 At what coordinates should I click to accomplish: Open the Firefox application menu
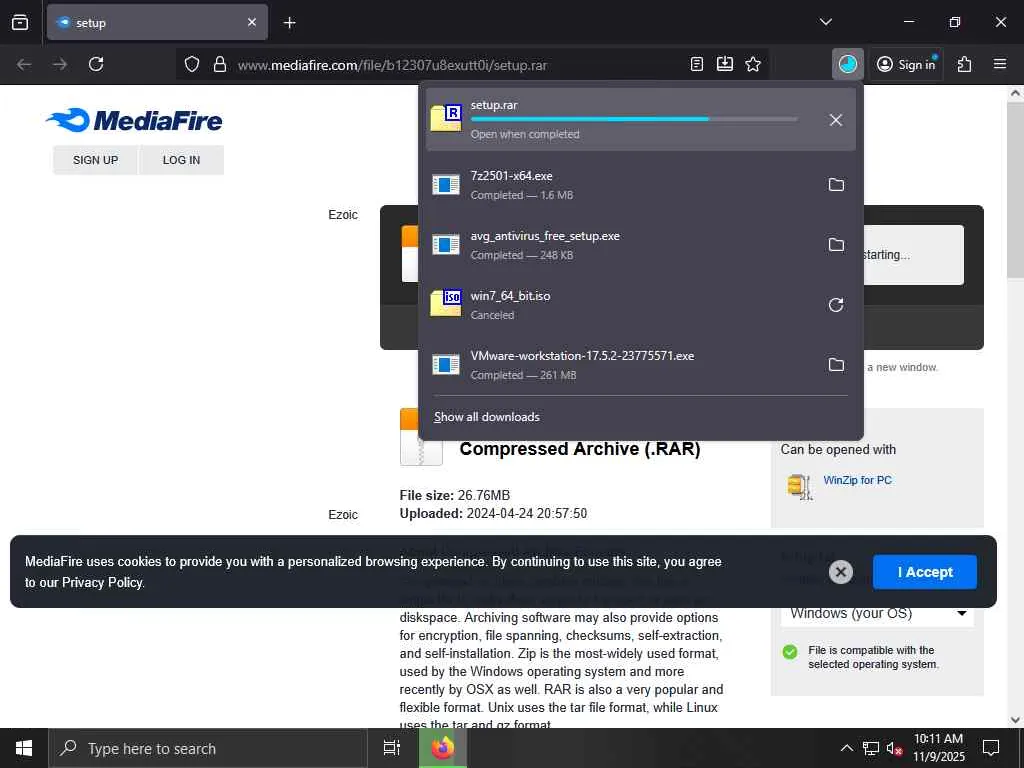[1000, 64]
